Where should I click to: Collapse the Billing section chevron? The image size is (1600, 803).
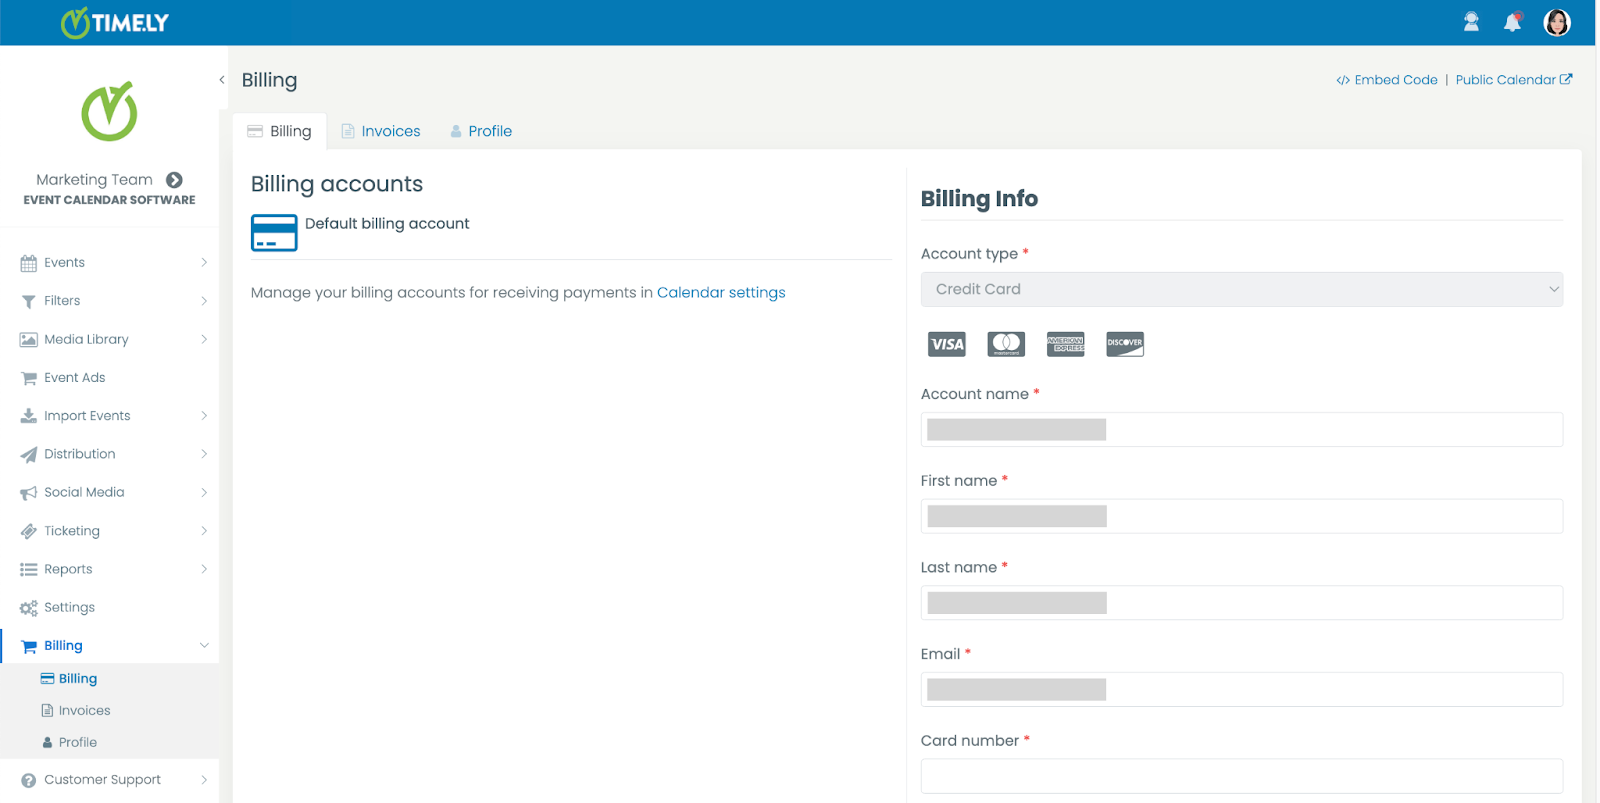(x=204, y=646)
